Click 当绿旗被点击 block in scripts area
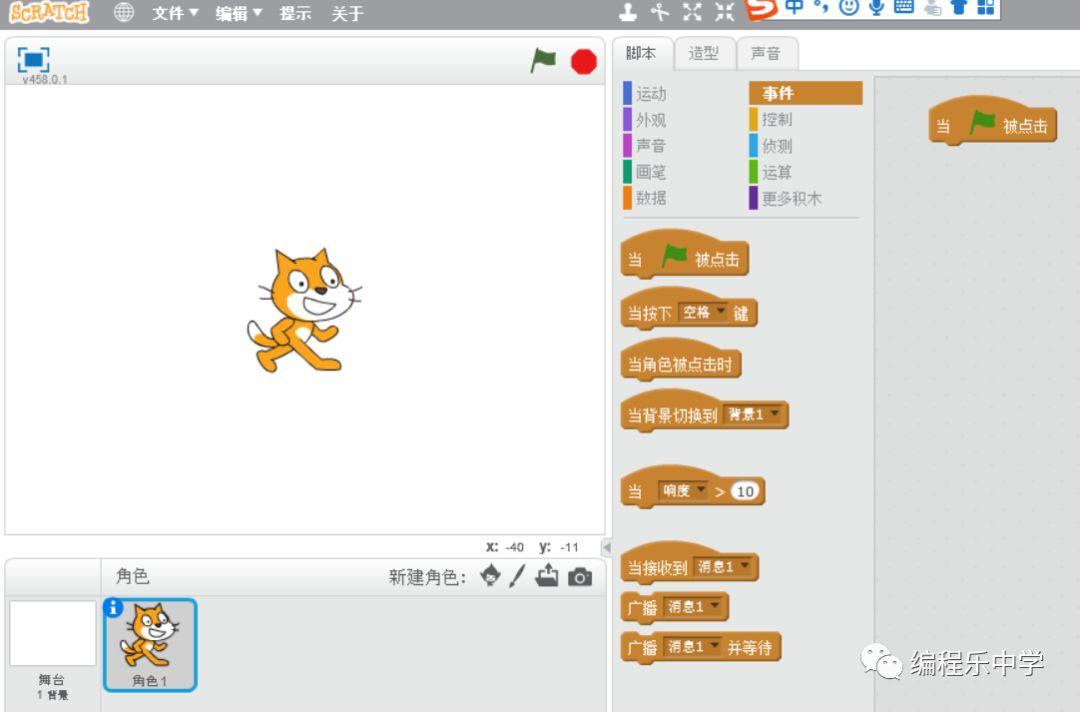1080x712 pixels. point(993,121)
